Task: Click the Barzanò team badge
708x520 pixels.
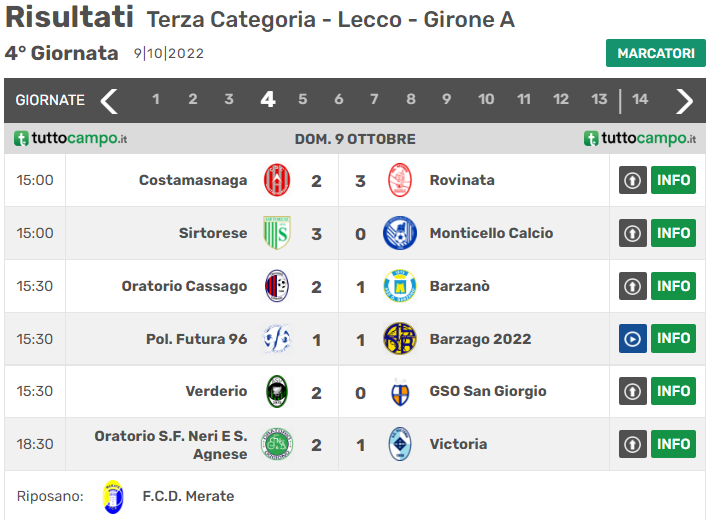Action: (x=400, y=286)
